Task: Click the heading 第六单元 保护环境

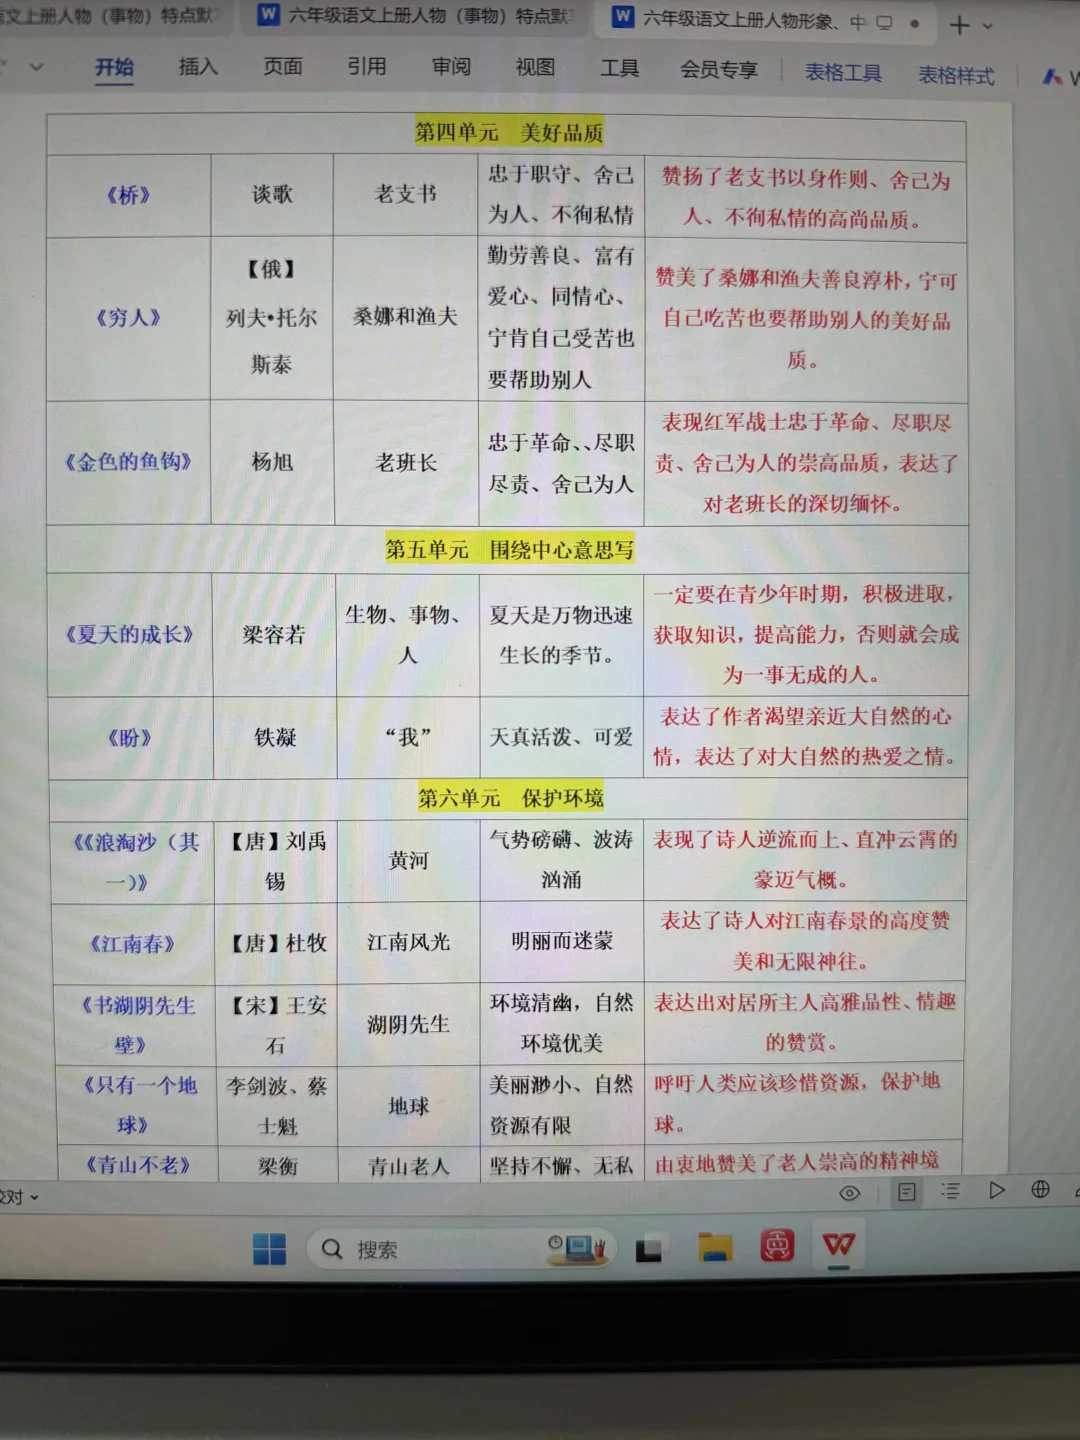Action: (x=510, y=798)
